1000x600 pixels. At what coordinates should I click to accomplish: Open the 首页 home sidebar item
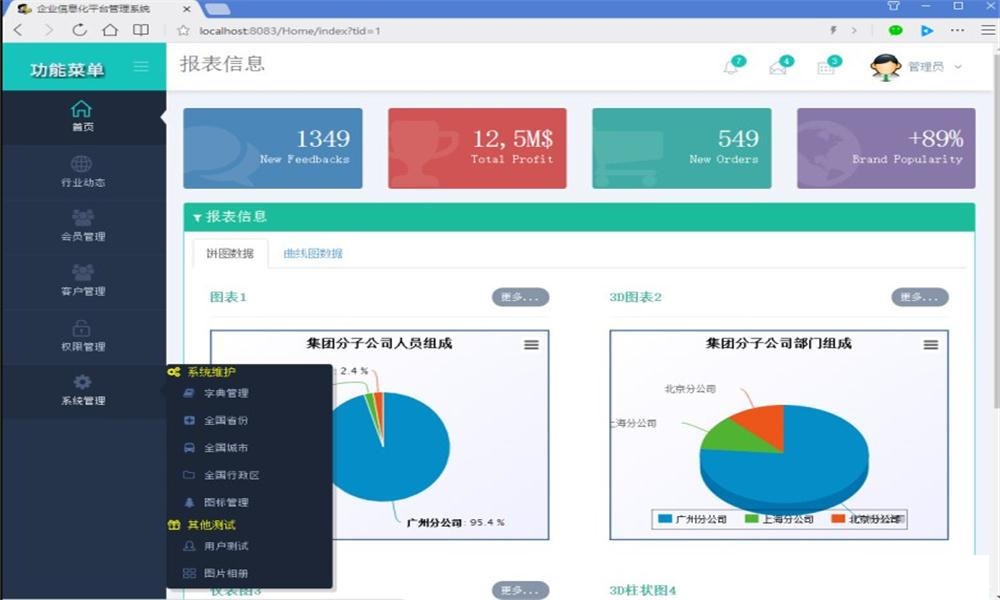(x=82, y=117)
